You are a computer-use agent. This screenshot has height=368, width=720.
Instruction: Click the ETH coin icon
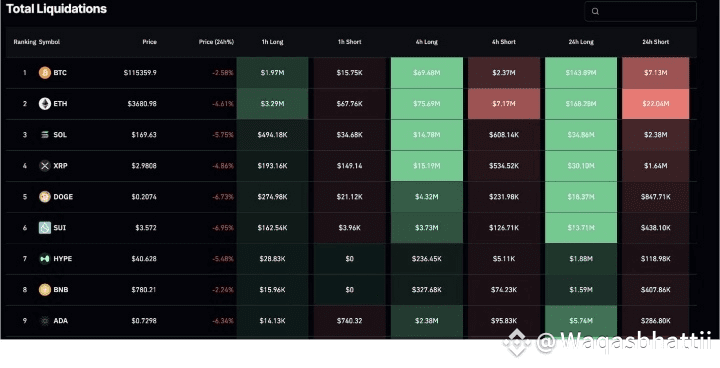pyautogui.click(x=45, y=103)
